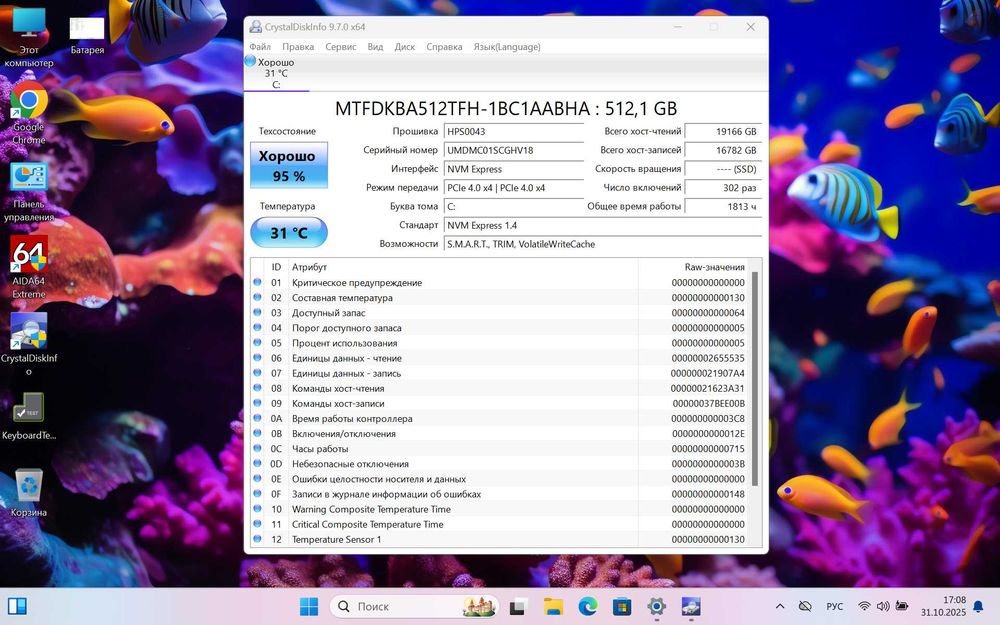Click the Возможности field S.M.A.R.T., TRIM

[x=602, y=244]
